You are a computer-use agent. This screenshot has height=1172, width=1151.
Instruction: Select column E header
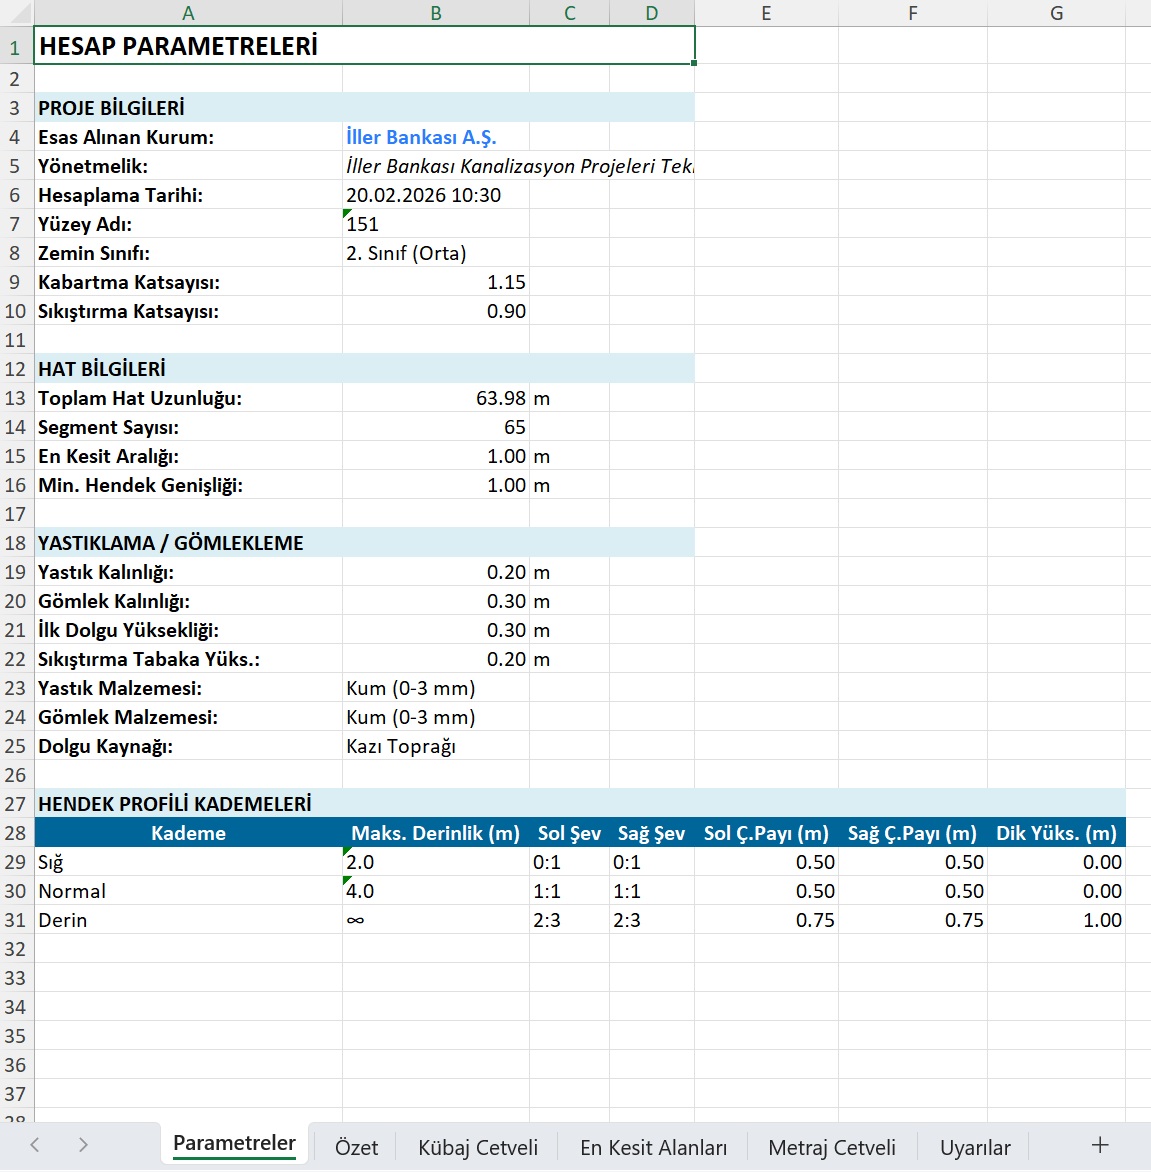pyautogui.click(x=766, y=13)
